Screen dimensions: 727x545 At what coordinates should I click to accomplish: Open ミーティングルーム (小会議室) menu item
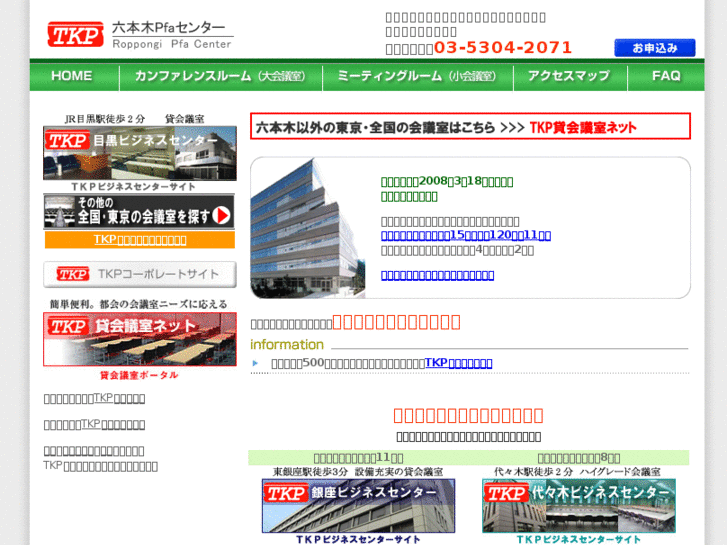418,76
